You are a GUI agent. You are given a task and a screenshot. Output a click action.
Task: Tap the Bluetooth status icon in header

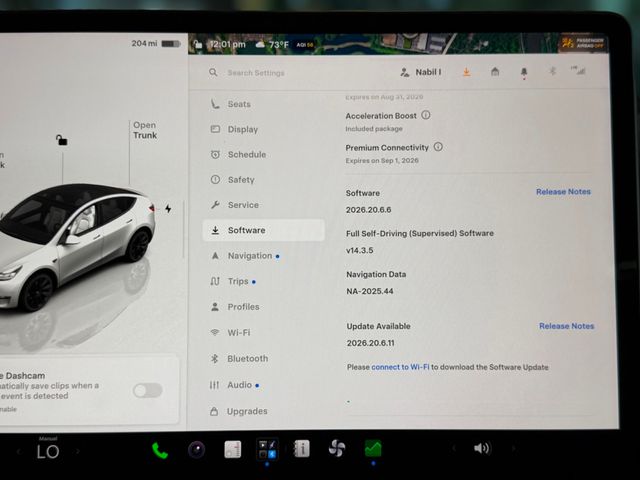click(x=552, y=72)
